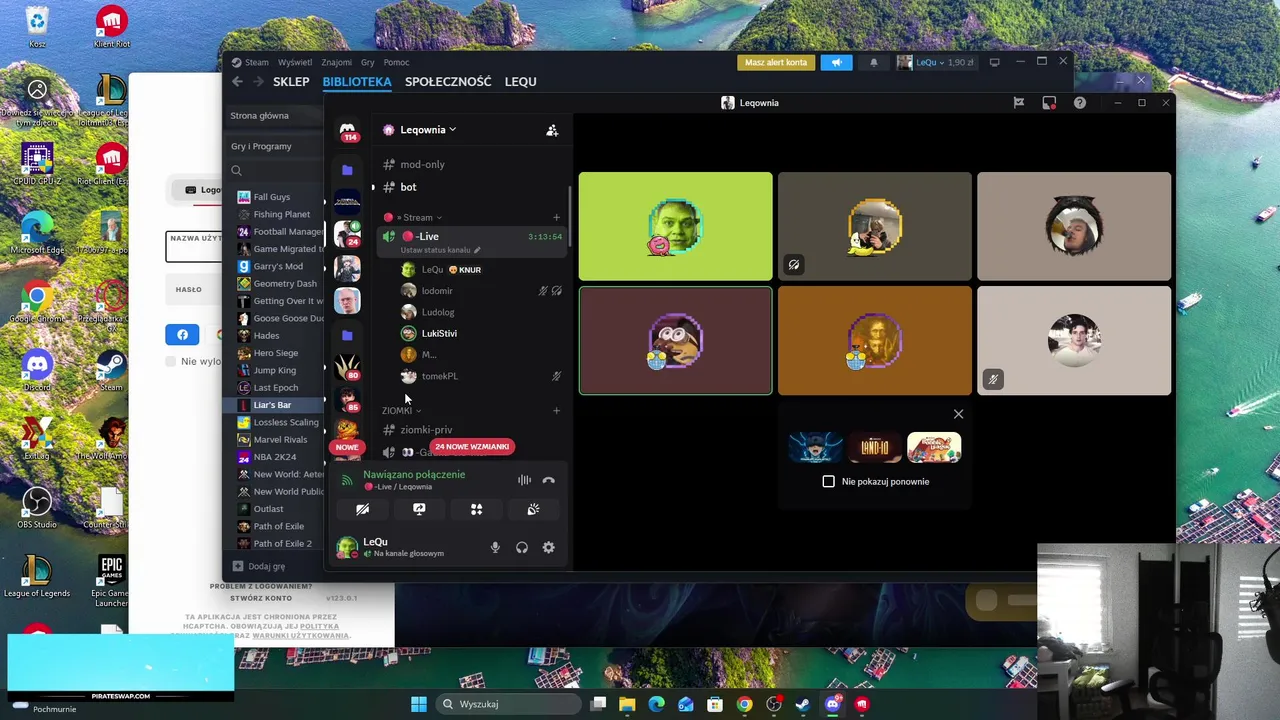Open Microsoft Edge from taskbar
Viewport: 1280px width, 720px height.
point(656,704)
